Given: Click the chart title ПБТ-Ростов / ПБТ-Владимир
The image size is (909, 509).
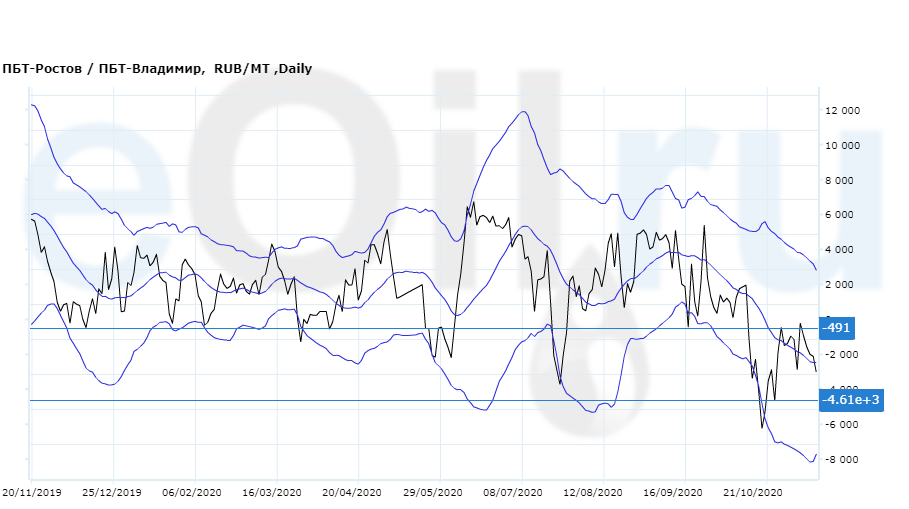Looking at the screenshot, I should (x=157, y=69).
